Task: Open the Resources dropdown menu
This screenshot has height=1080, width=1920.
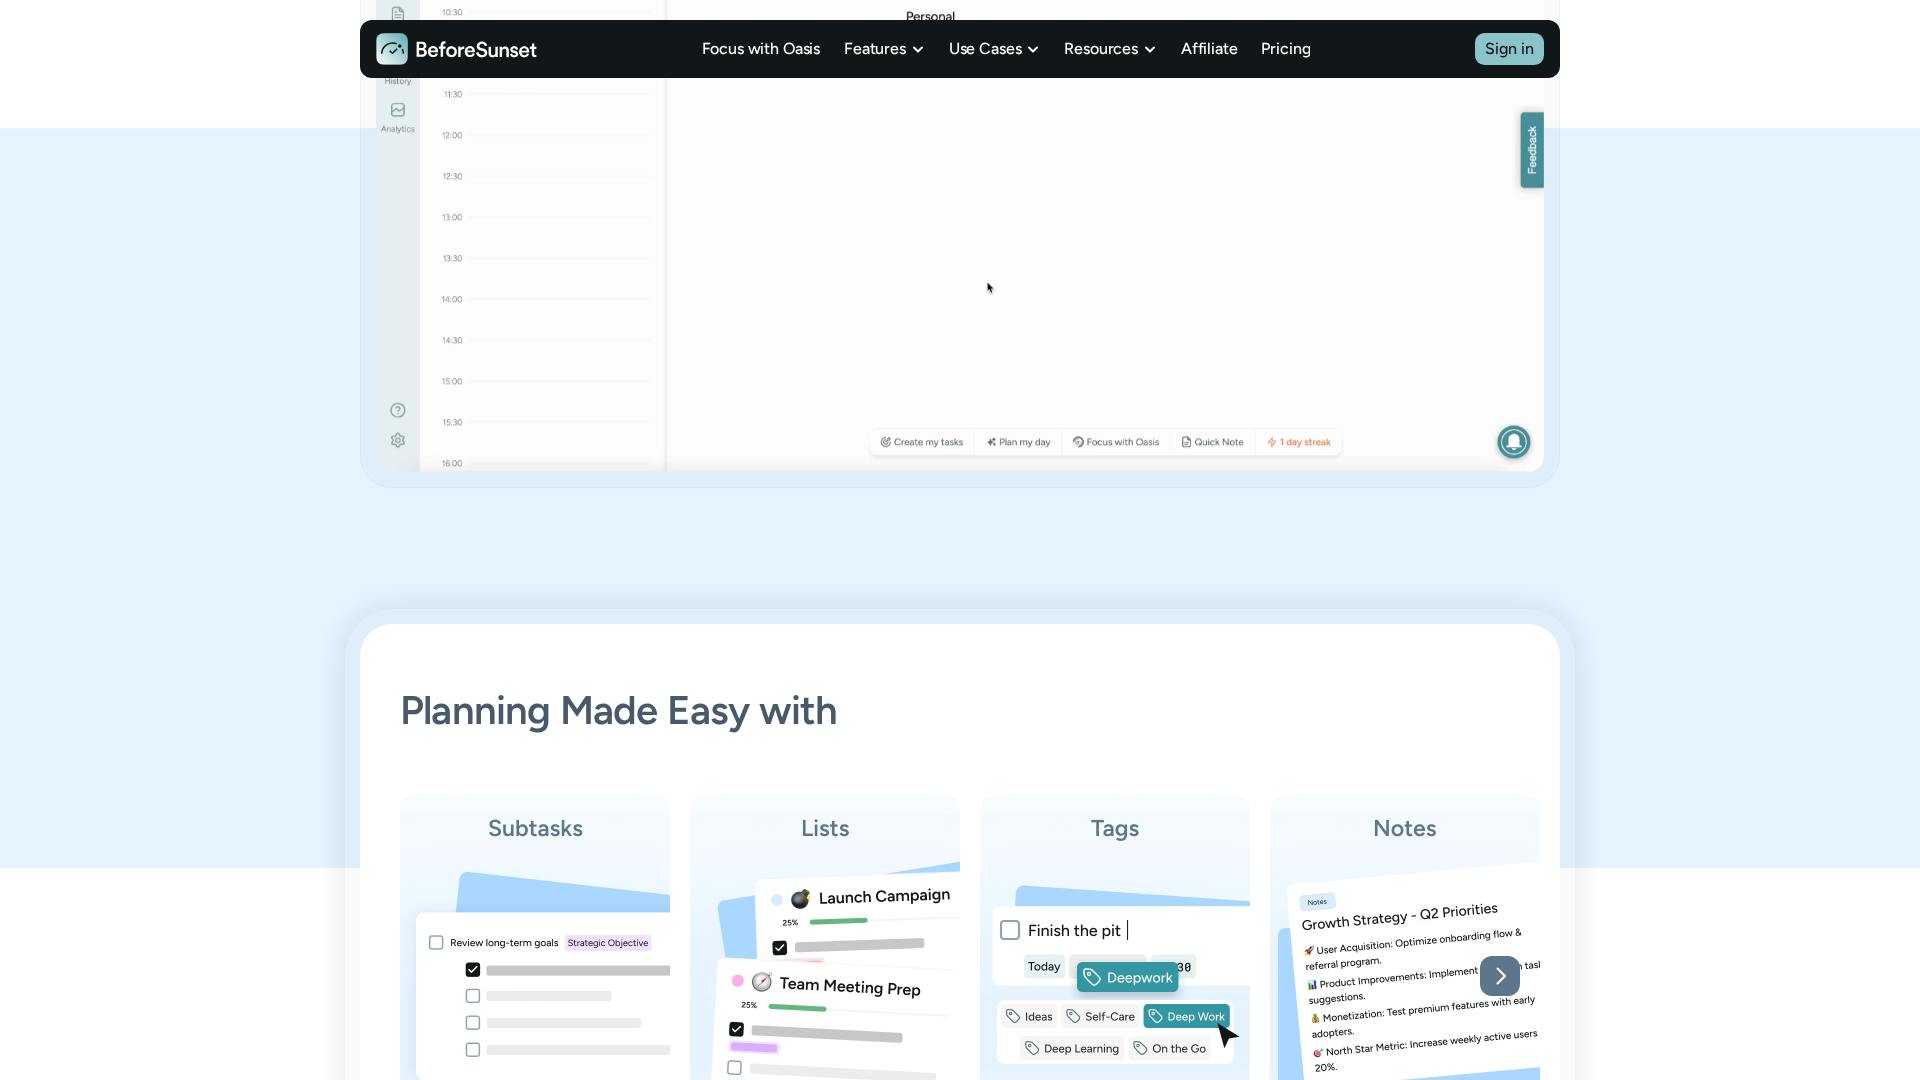Action: 1109,49
